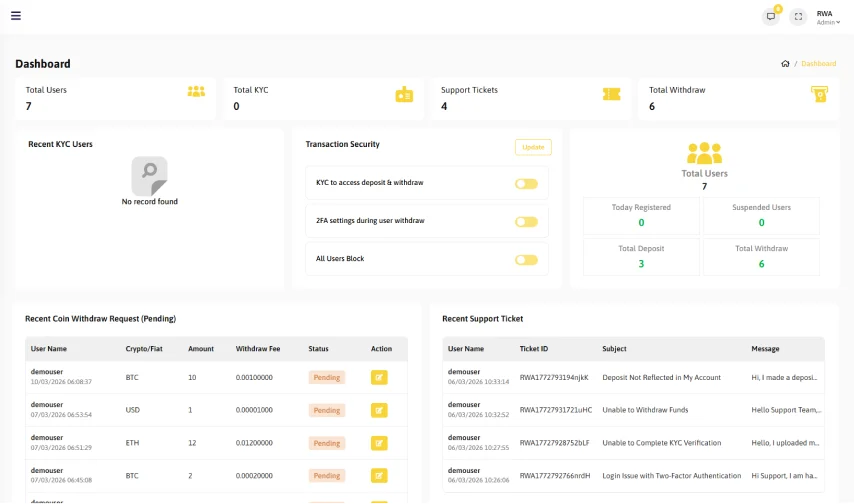Edit the ETH withdraw request
The height and width of the screenshot is (504, 854).
(x=379, y=443)
